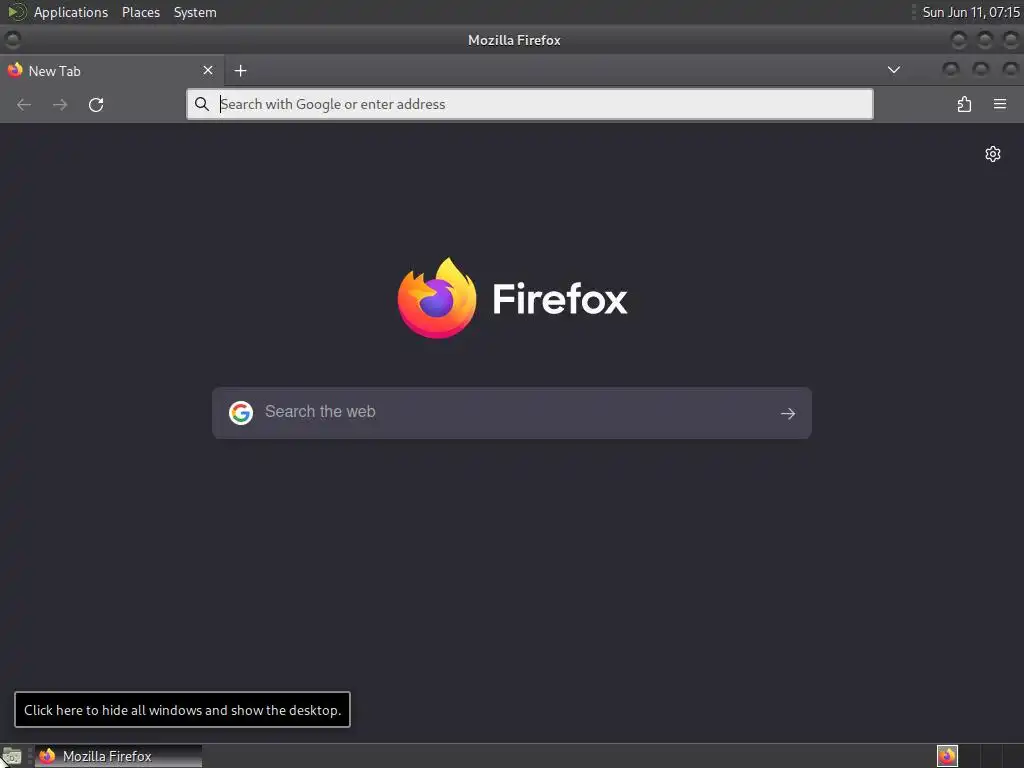Open the System menu
This screenshot has width=1024, height=768.
click(195, 12)
